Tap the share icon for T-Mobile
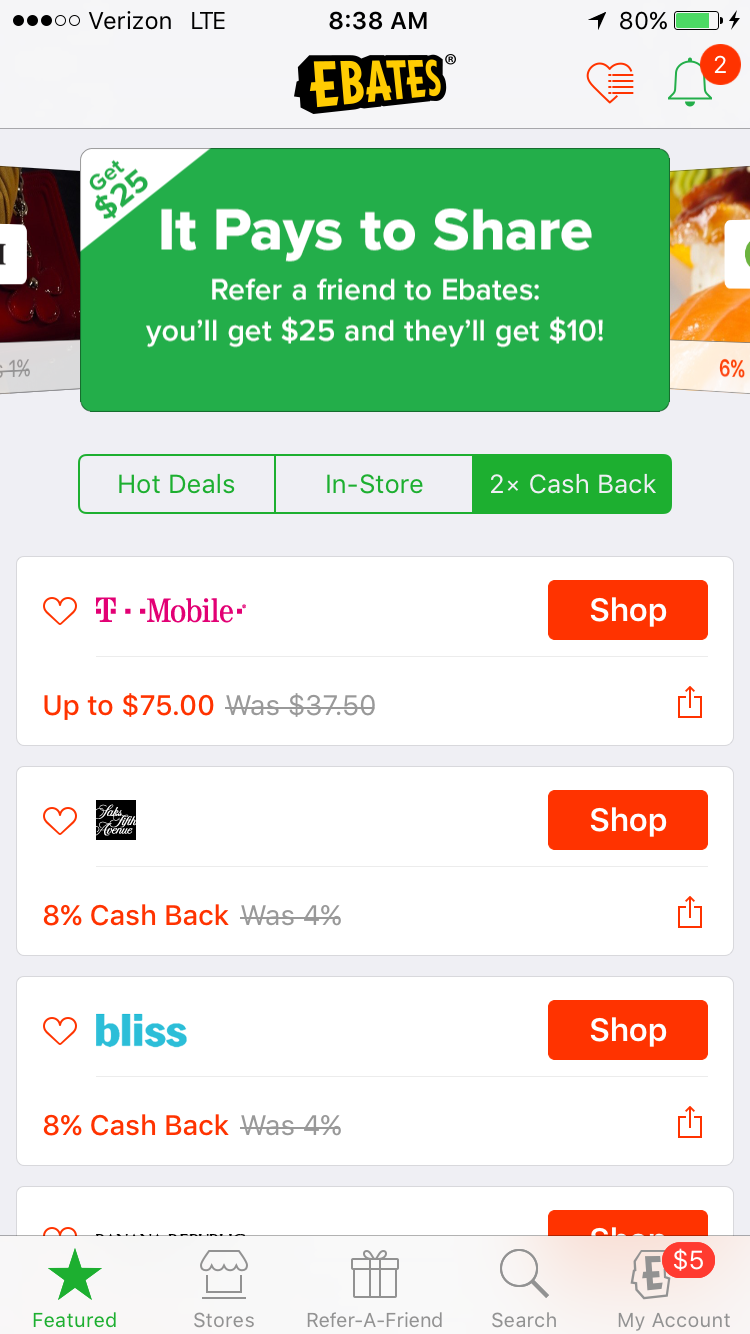 [x=690, y=704]
